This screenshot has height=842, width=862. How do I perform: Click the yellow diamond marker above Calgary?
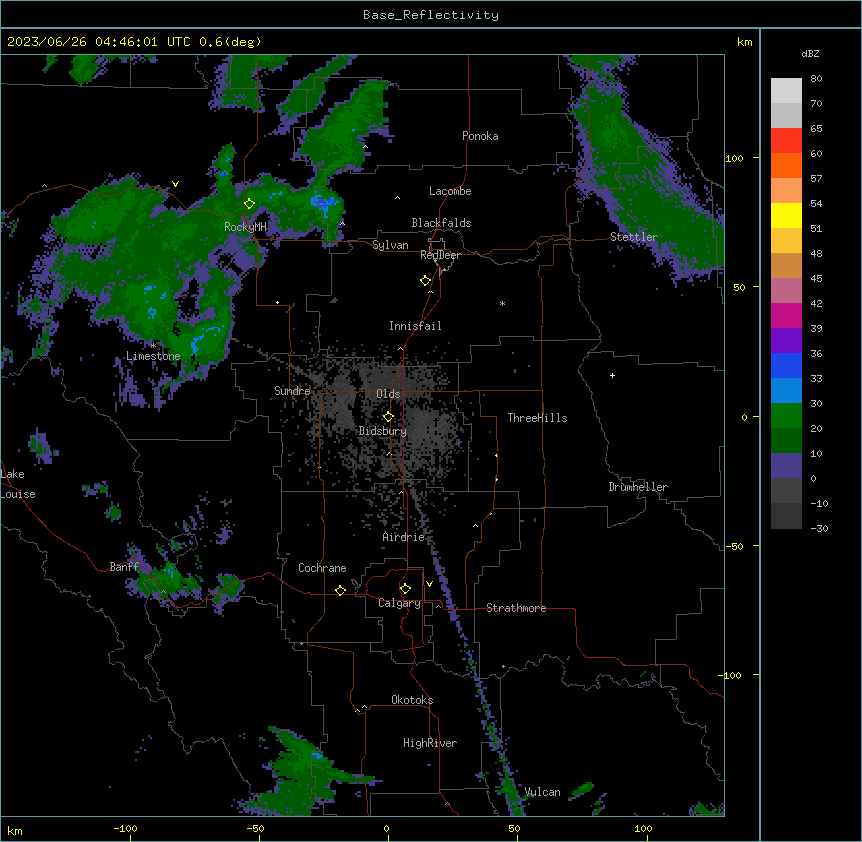point(405,589)
